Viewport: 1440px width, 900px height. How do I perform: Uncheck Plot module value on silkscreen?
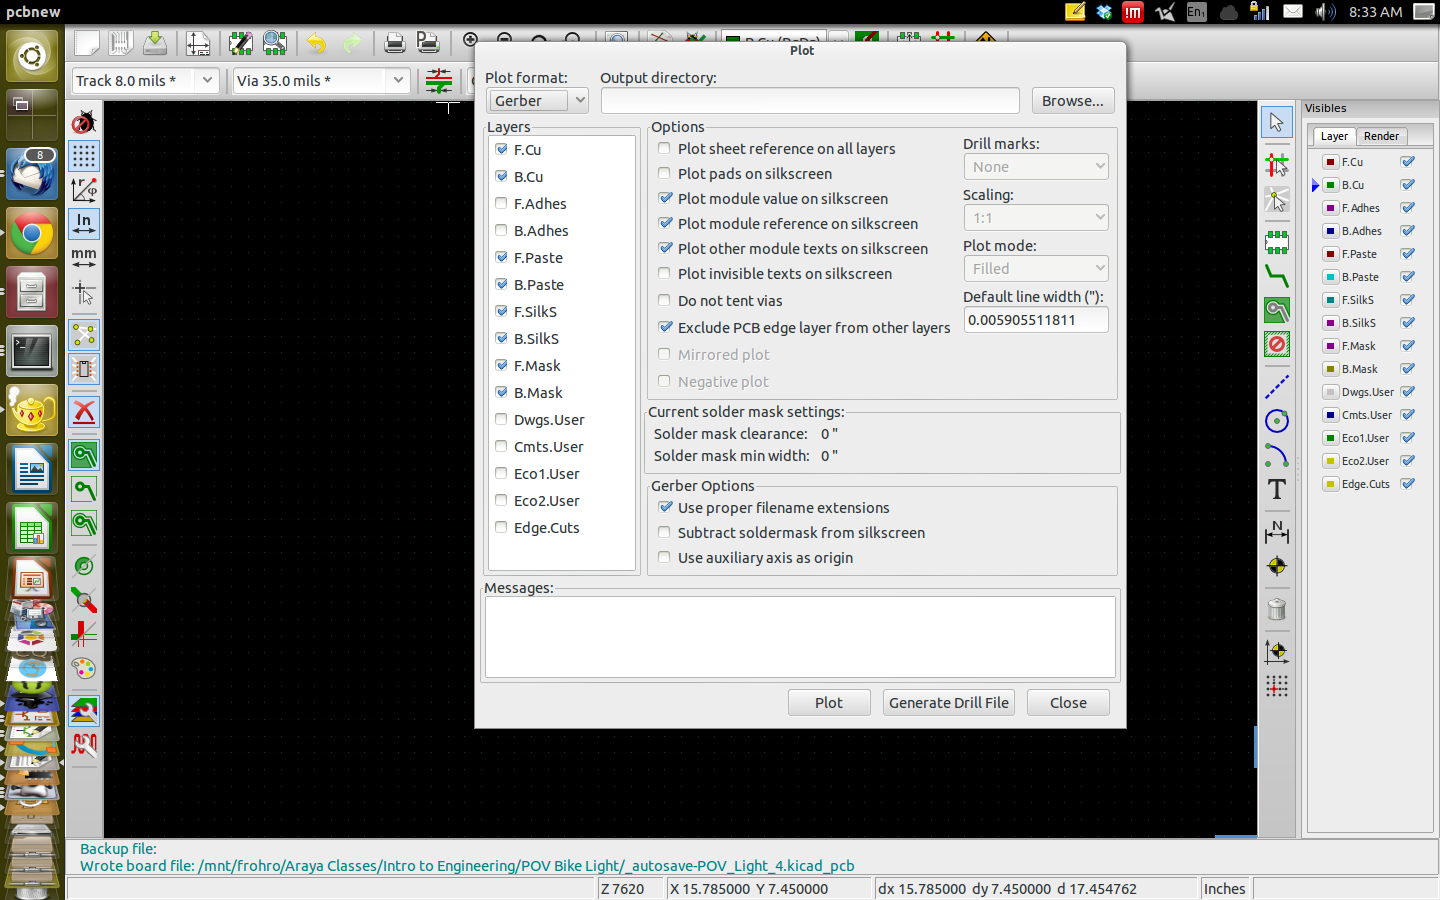(665, 198)
